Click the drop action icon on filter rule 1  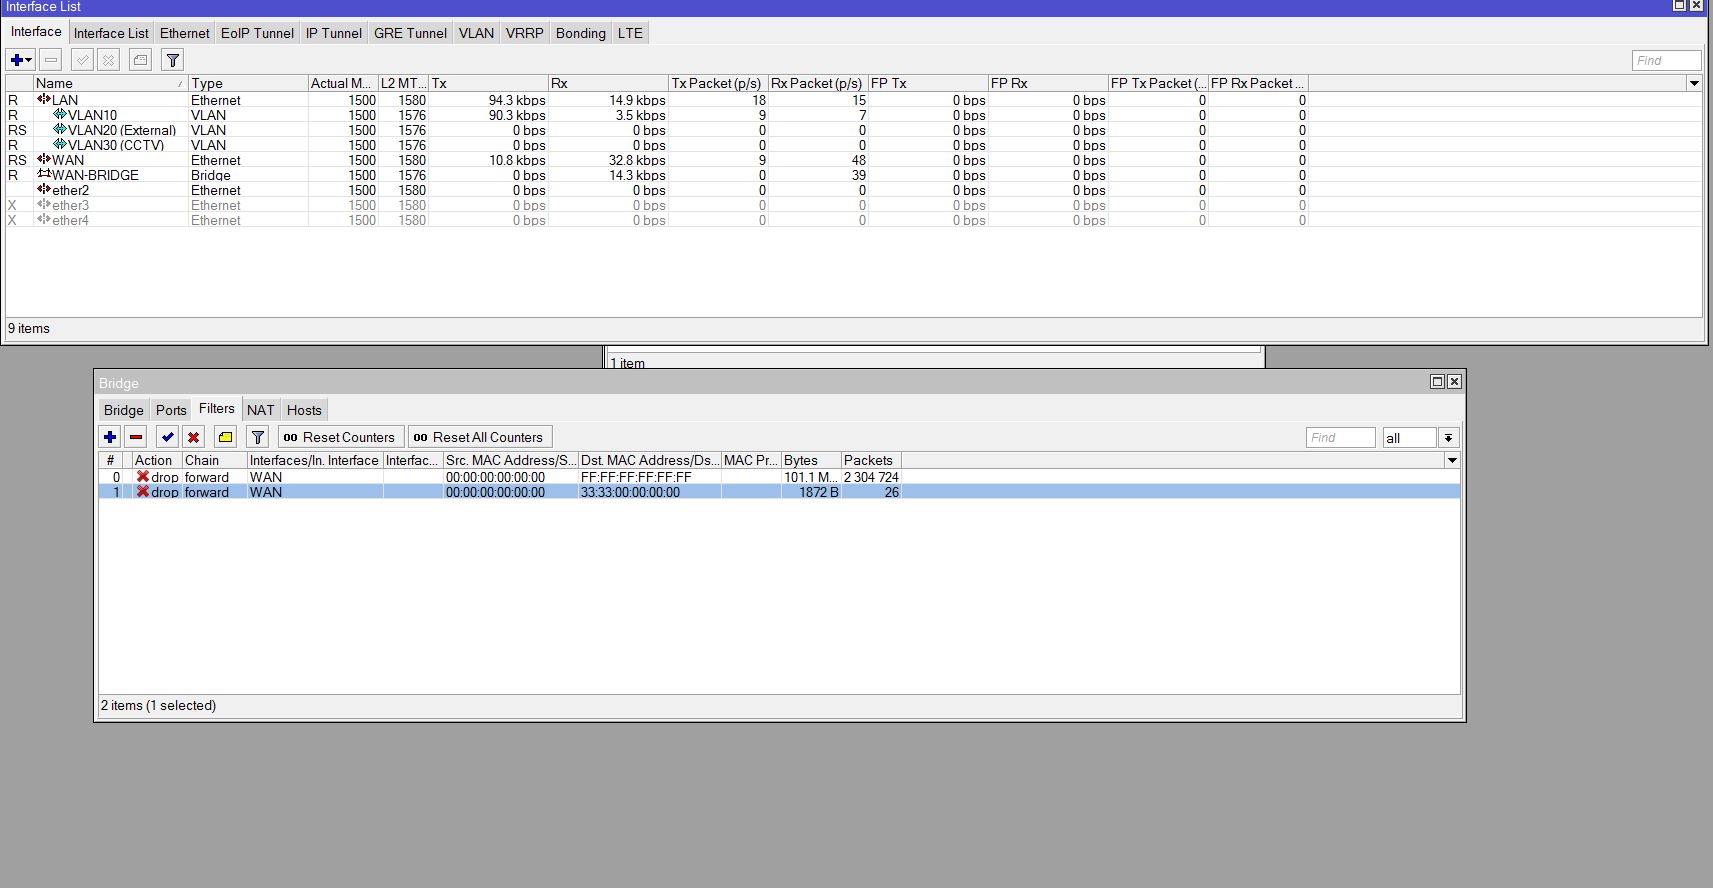click(143, 492)
